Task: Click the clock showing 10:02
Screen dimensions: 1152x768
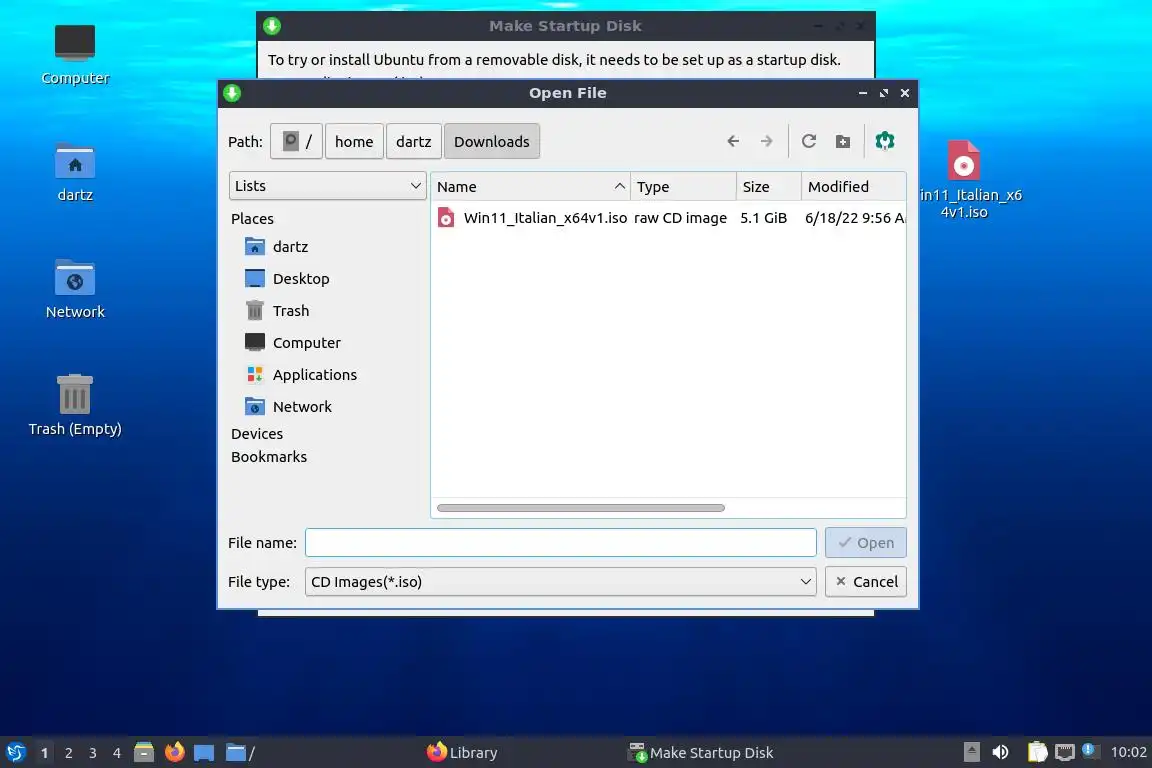Action: coord(1128,753)
